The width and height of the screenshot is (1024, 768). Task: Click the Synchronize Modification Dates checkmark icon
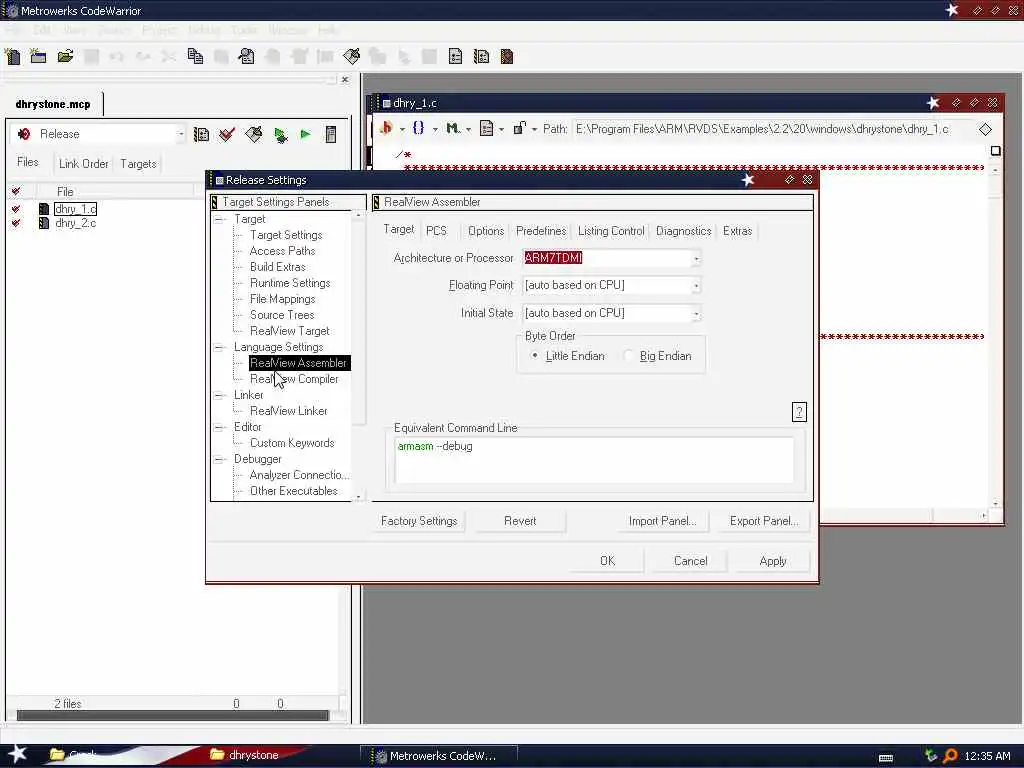point(227,135)
